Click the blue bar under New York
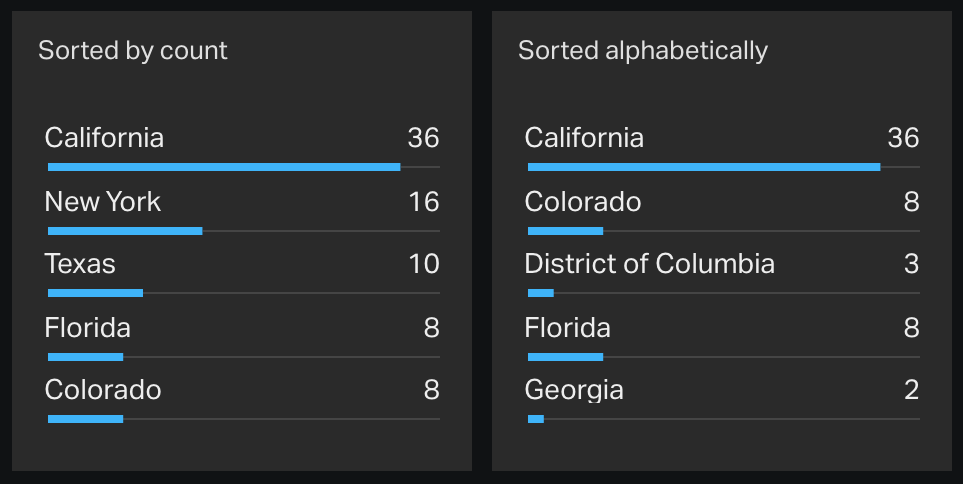Viewport: 963px width, 484px height. click(125, 231)
